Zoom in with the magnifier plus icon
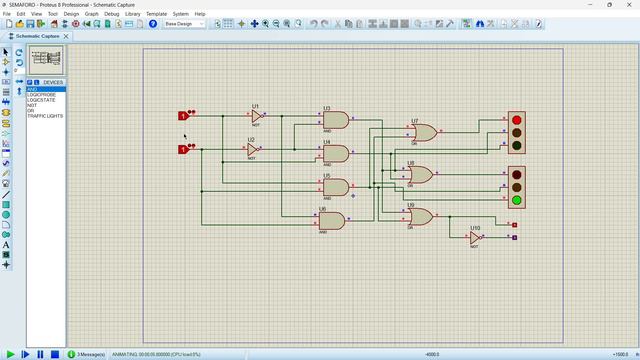 265,24
